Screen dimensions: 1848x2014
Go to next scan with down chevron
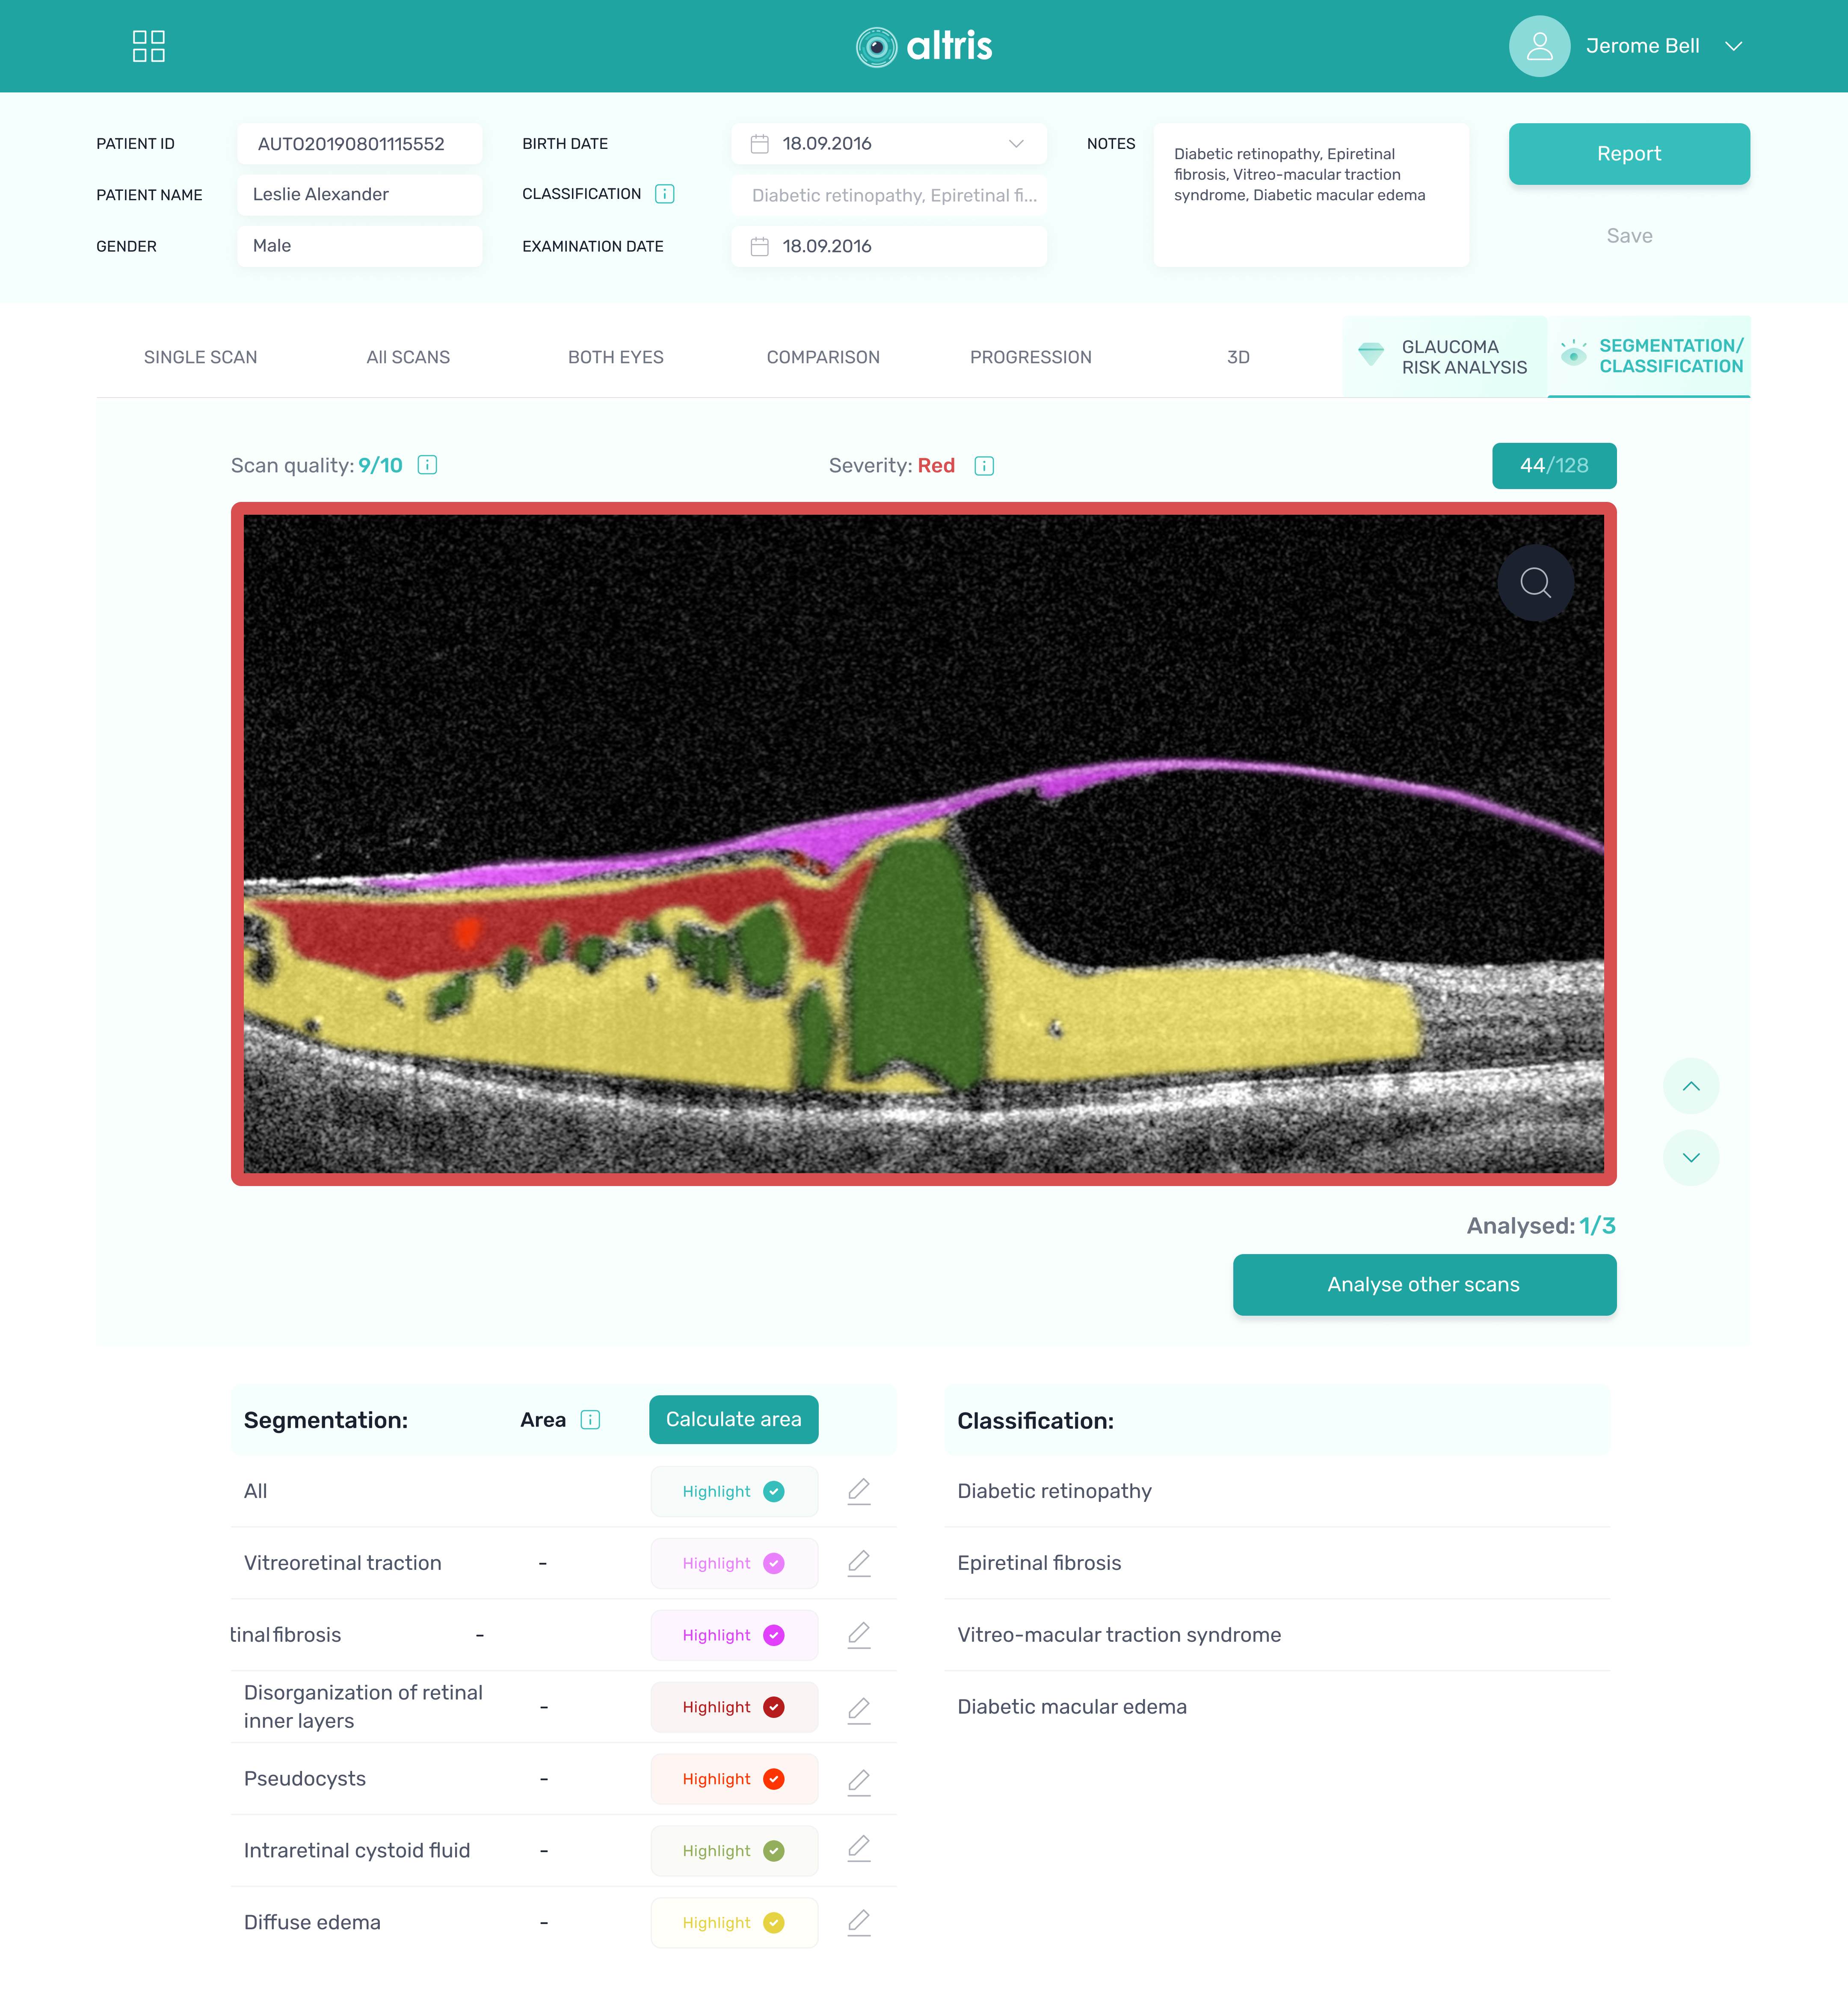tap(1691, 1158)
